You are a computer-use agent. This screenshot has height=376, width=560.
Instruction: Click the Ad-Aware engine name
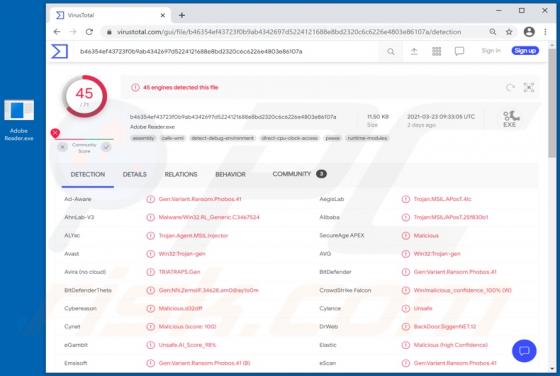(78, 199)
